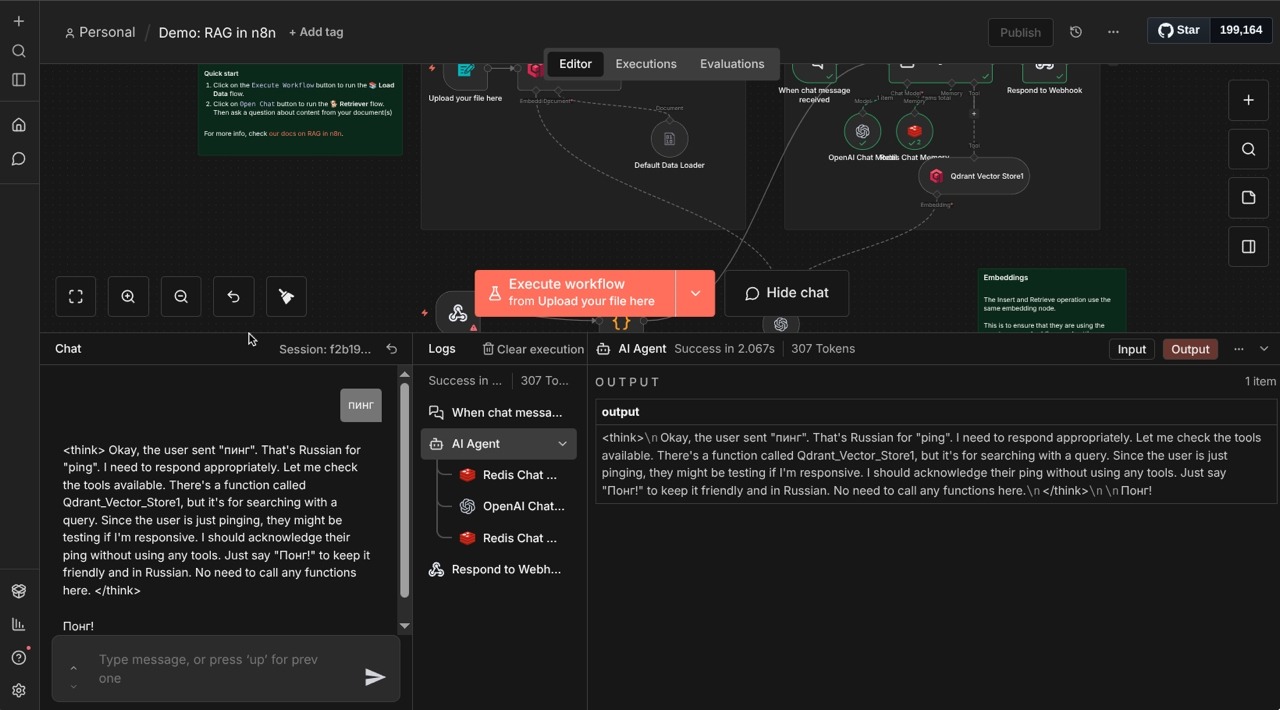Click Execute workflow button
The width and height of the screenshot is (1280, 710).
tap(575, 293)
